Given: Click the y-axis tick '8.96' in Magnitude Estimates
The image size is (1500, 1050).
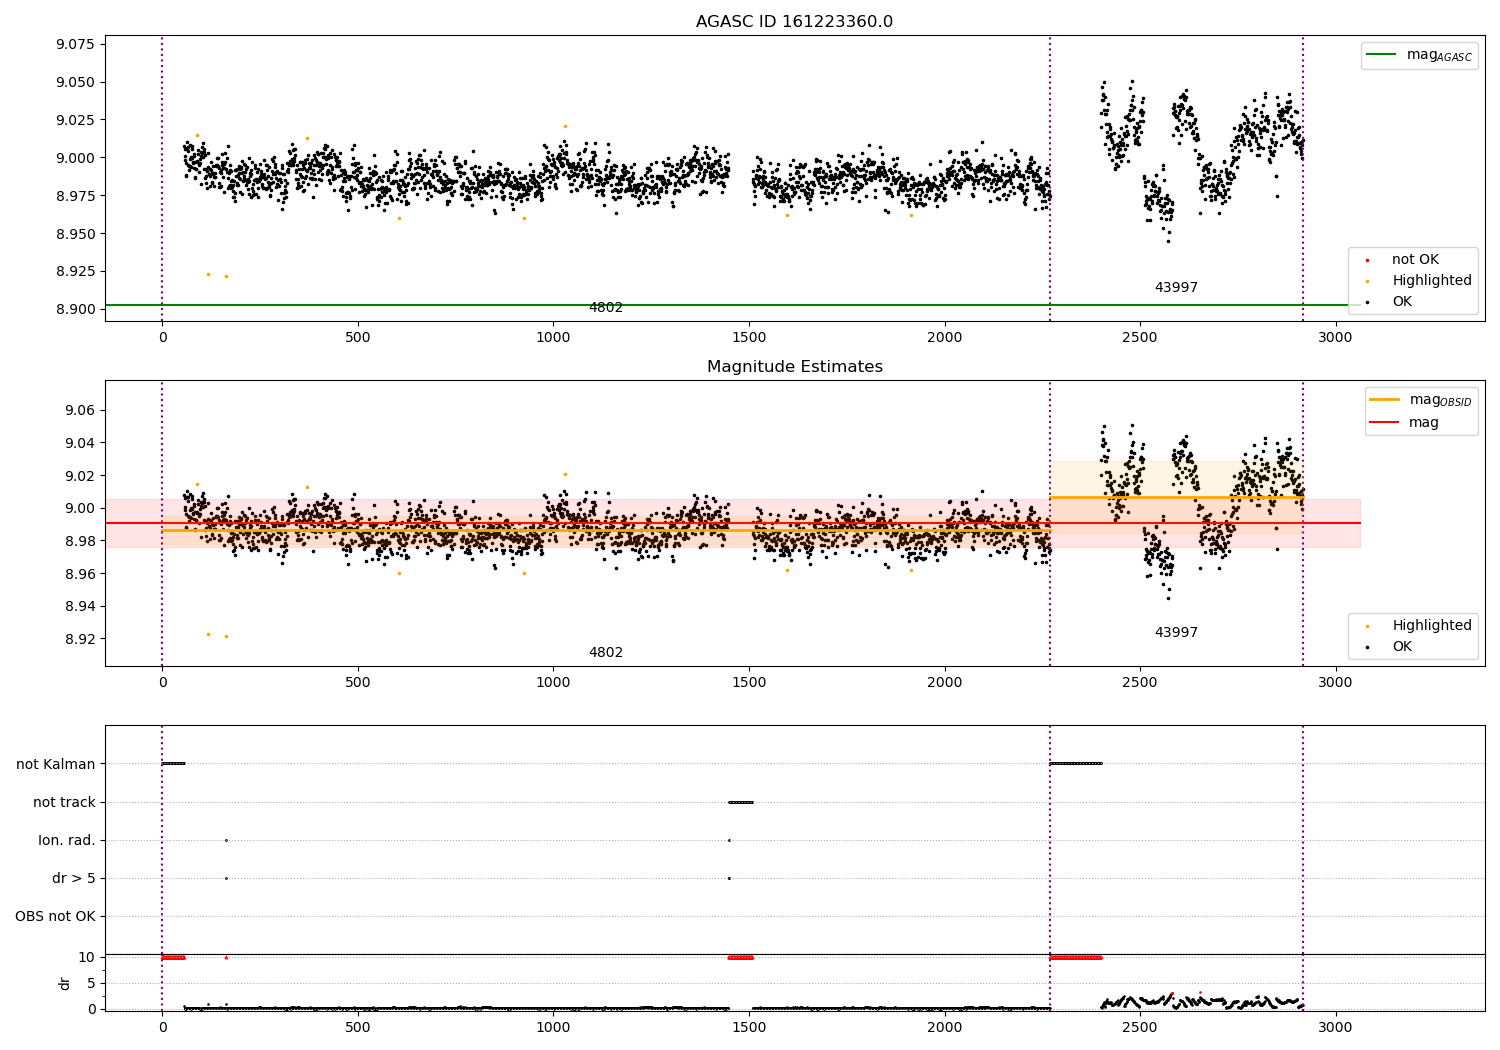Looking at the screenshot, I should coord(79,574).
